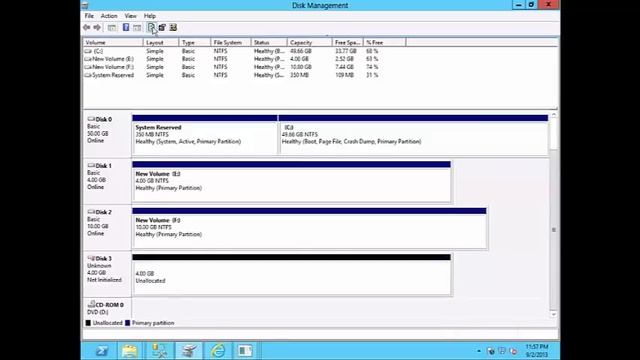Click the Disk Management title bar app icon
The height and width of the screenshot is (360, 640).
(85, 5)
